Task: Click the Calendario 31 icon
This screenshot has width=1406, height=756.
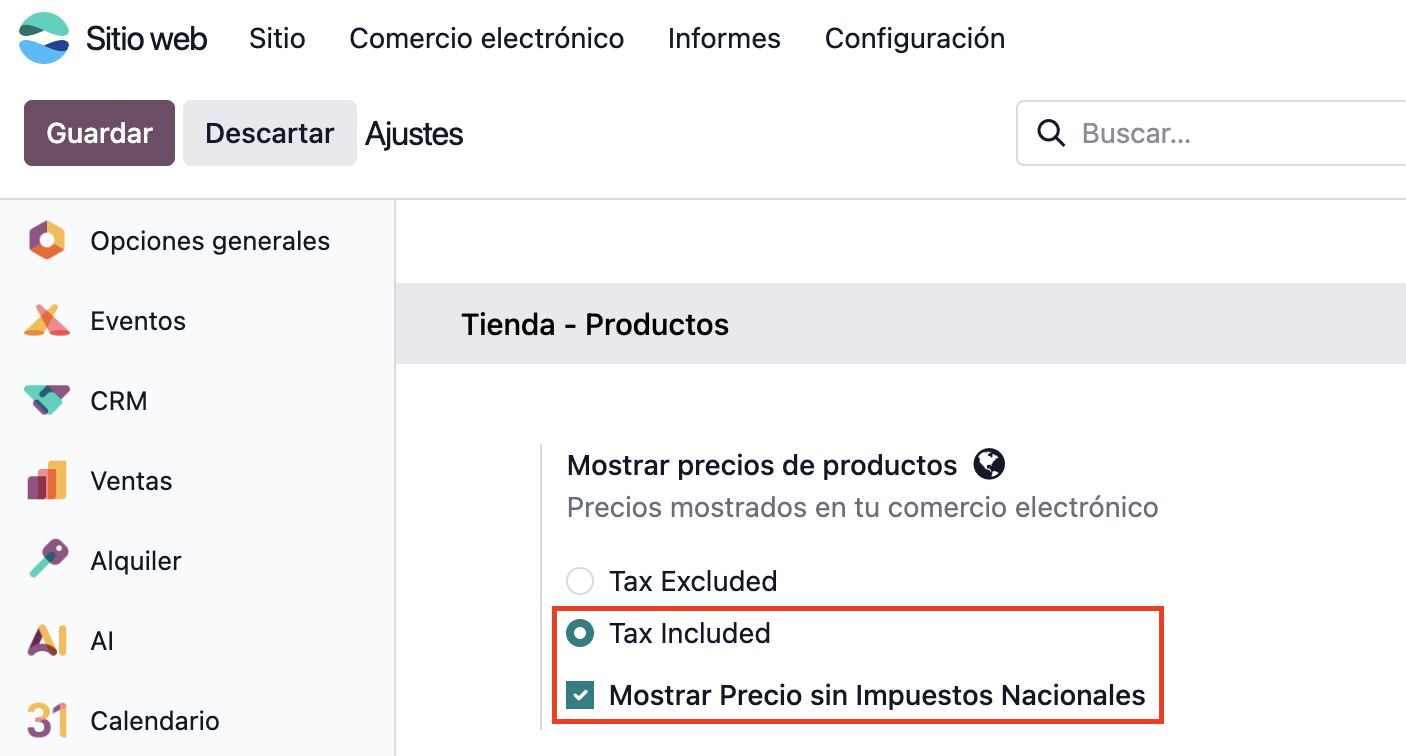Action: pyautogui.click(x=47, y=721)
